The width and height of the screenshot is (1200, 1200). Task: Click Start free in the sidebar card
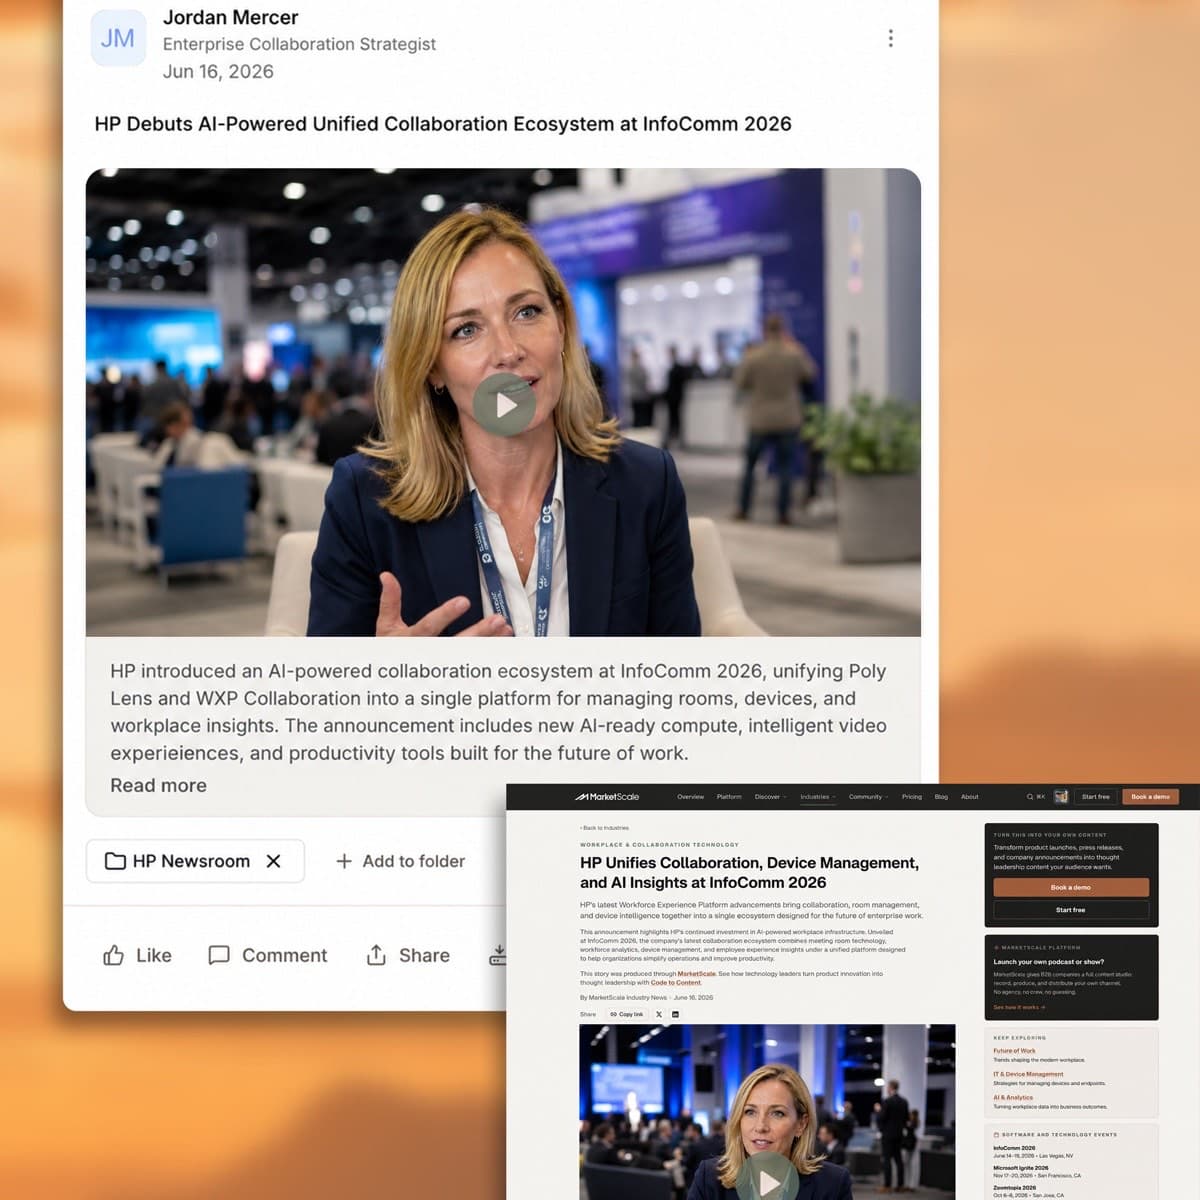coord(1071,910)
